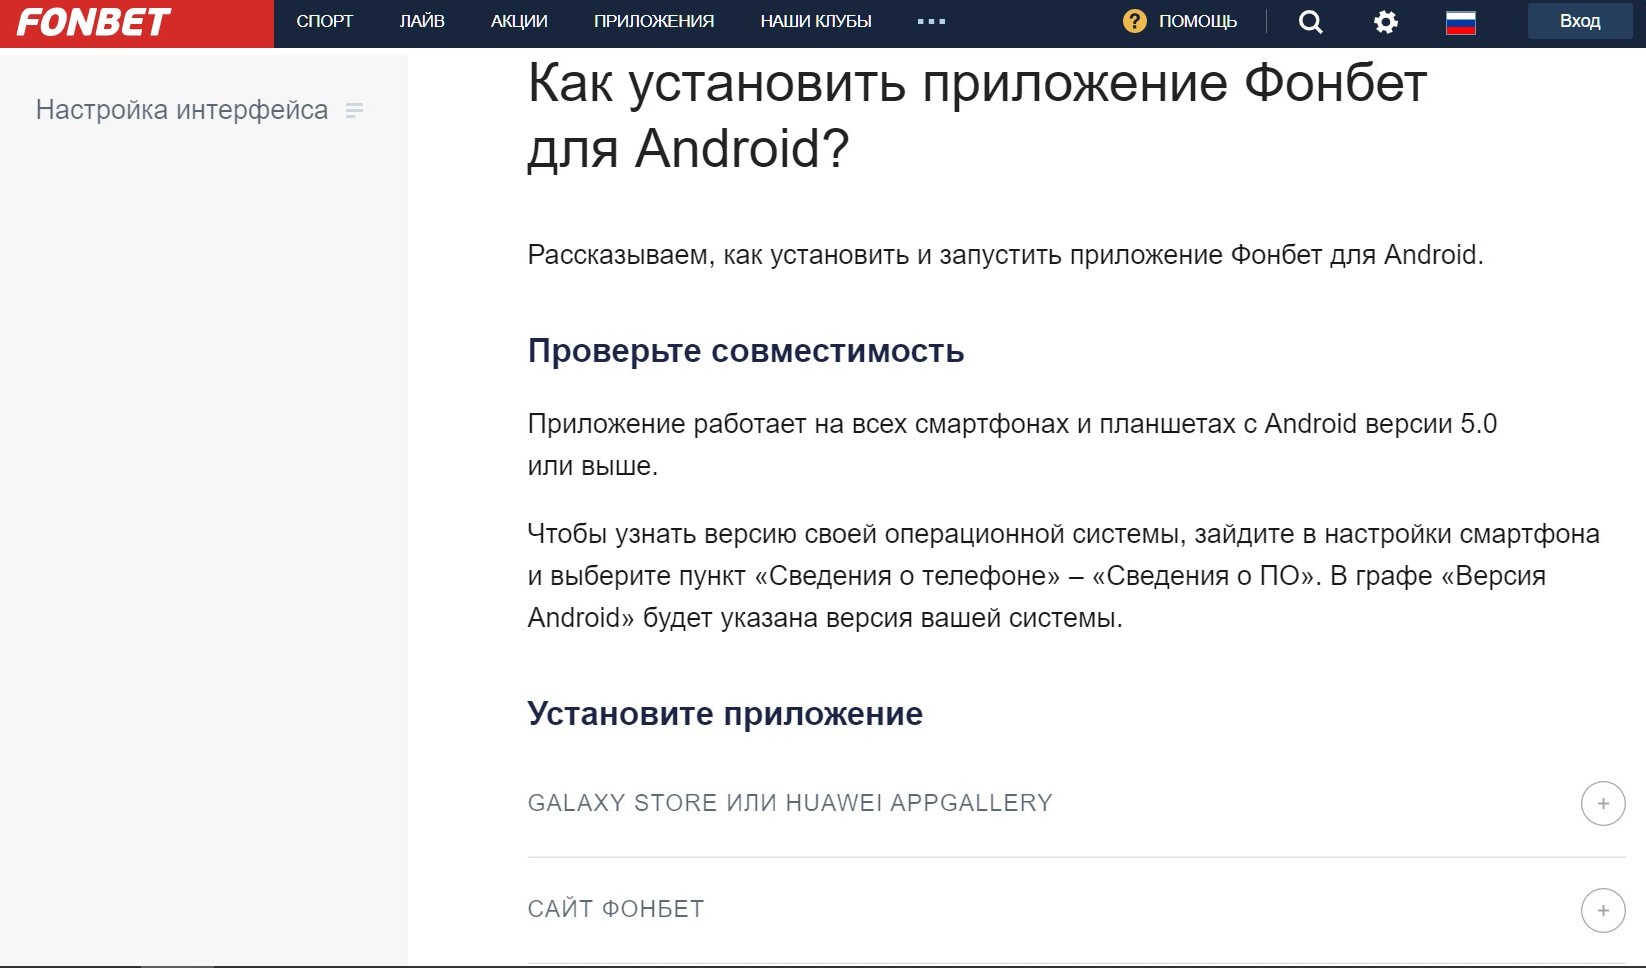Click the plus icon for САЙТ ФОНБЕТ row

(x=1603, y=910)
